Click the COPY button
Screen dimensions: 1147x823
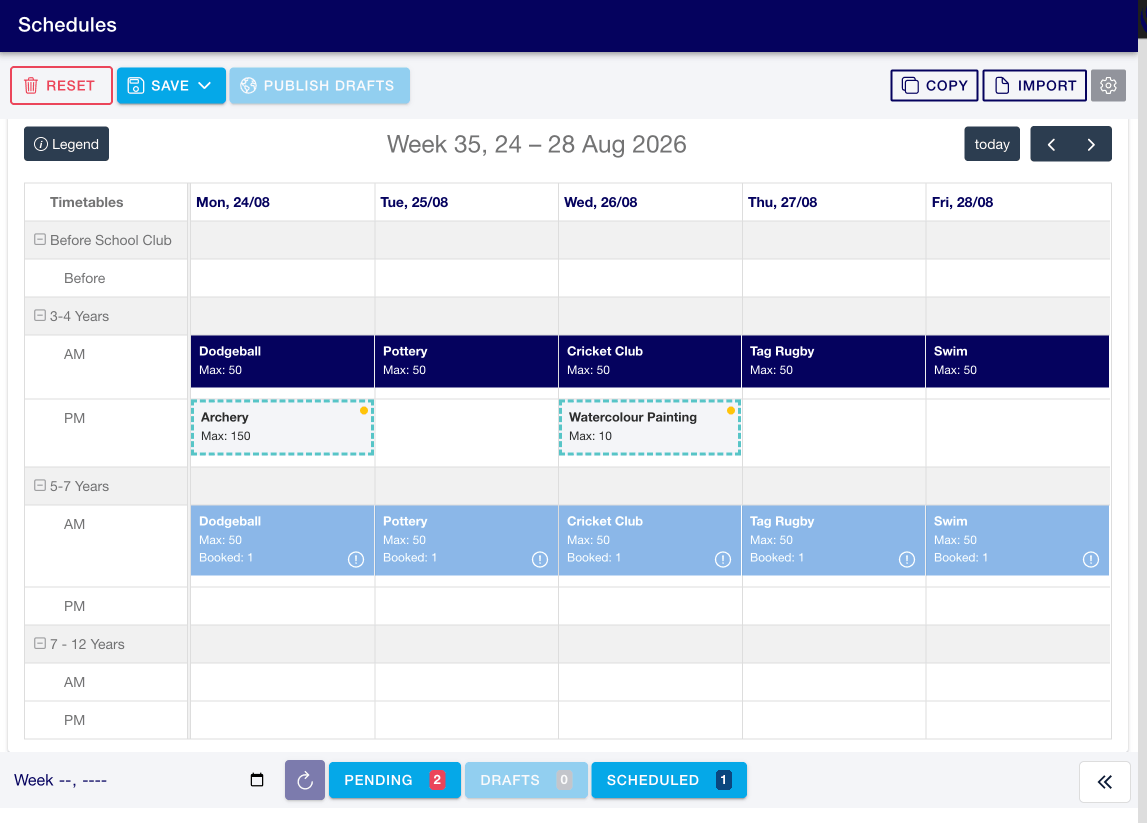(934, 86)
